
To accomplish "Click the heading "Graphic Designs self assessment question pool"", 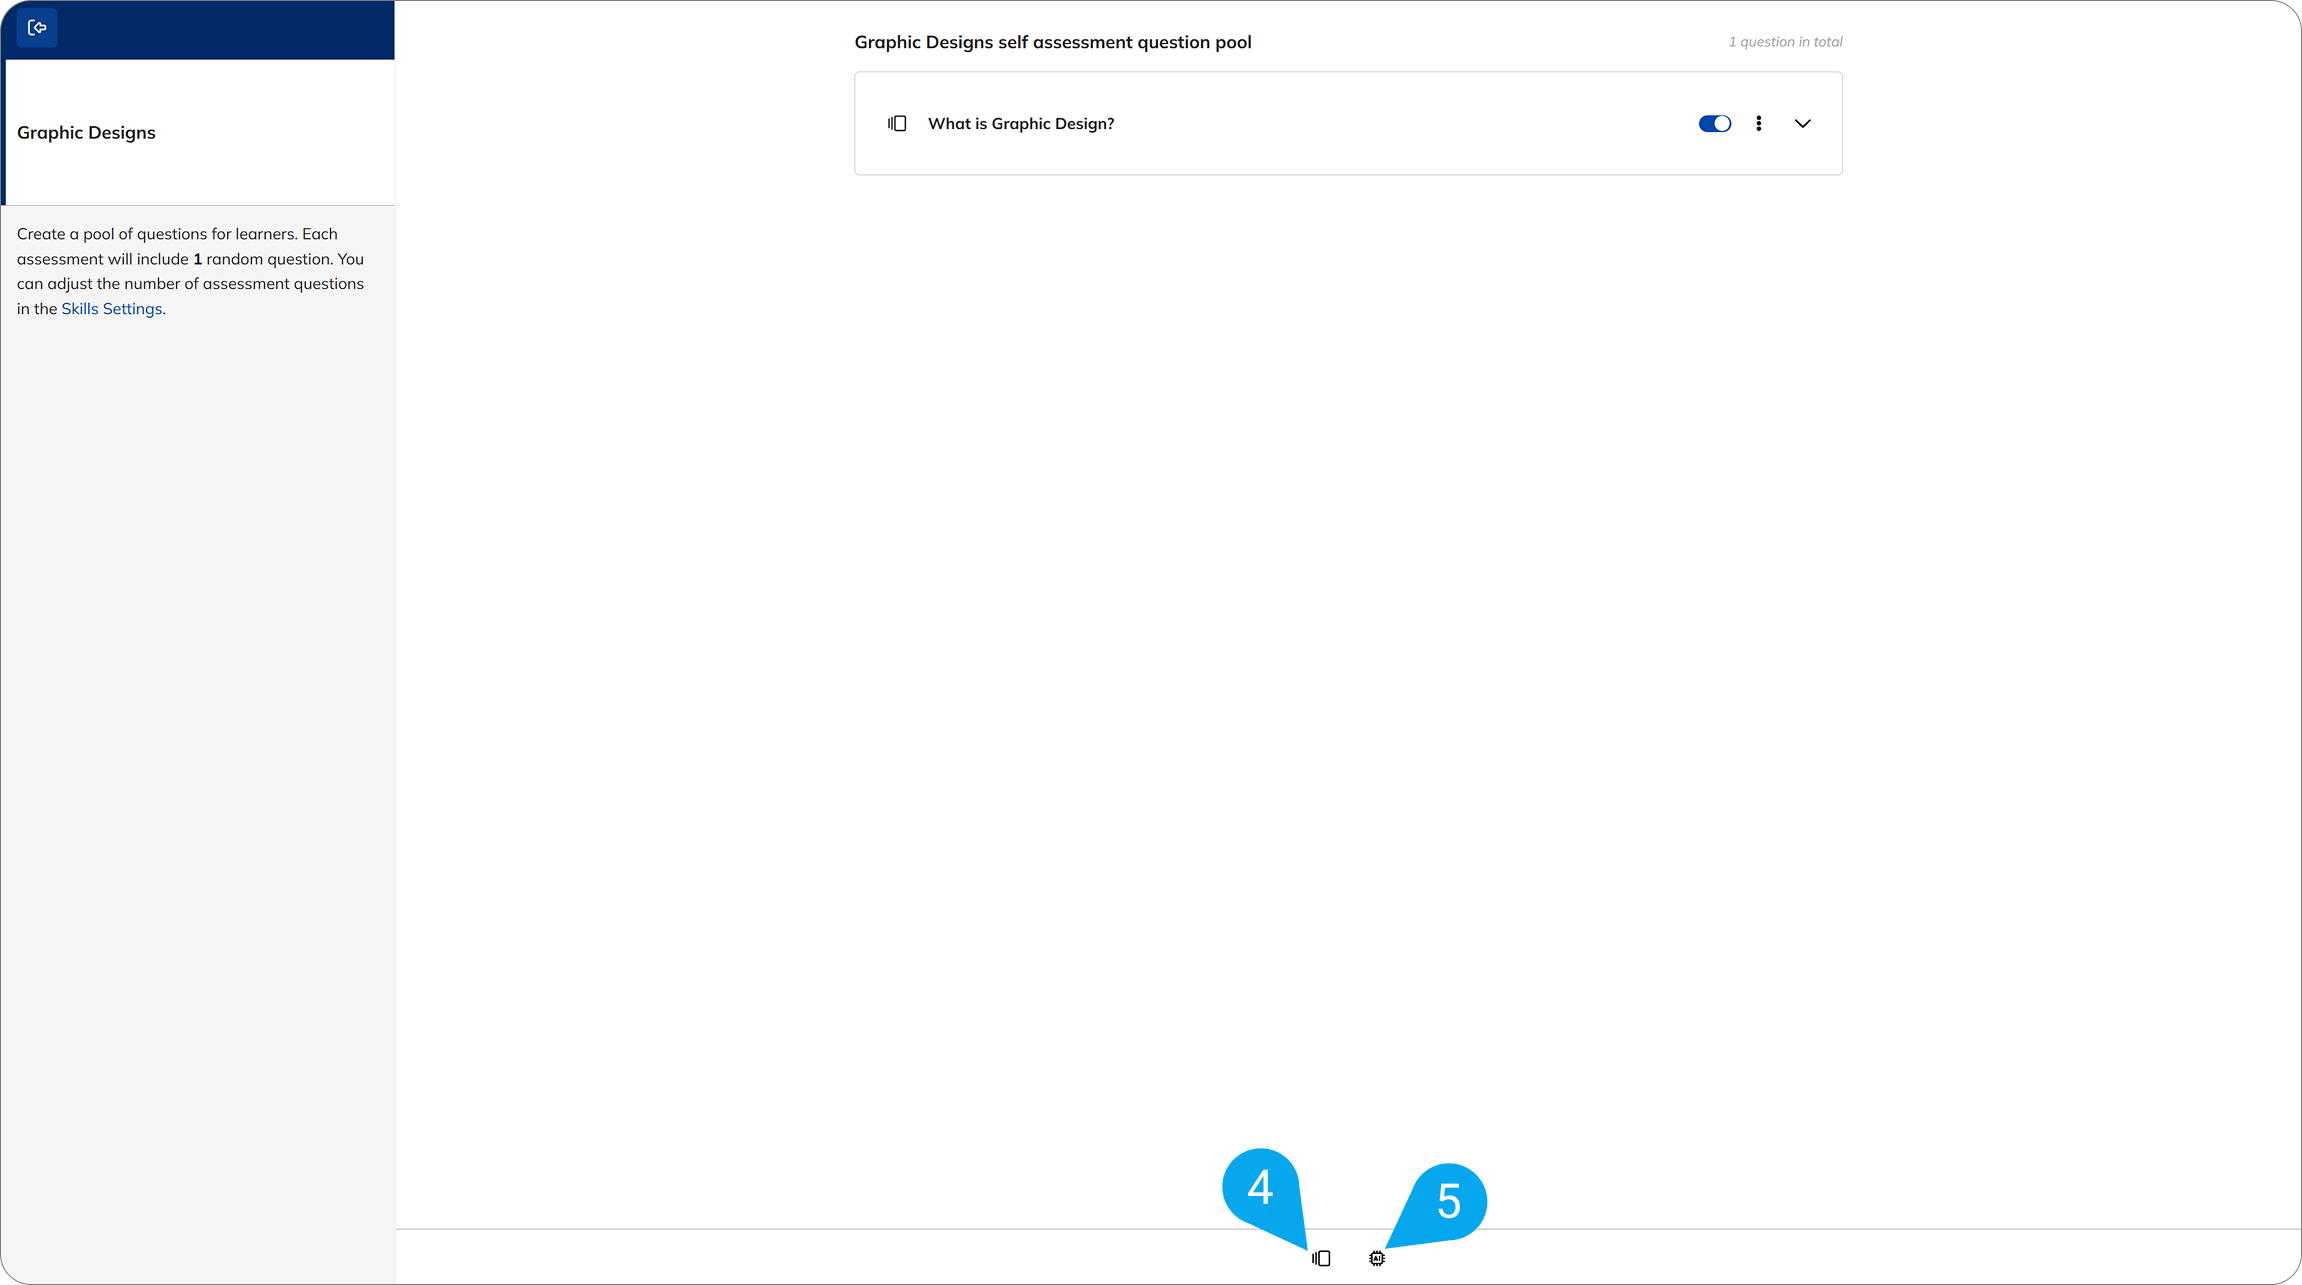I will coord(1053,42).
